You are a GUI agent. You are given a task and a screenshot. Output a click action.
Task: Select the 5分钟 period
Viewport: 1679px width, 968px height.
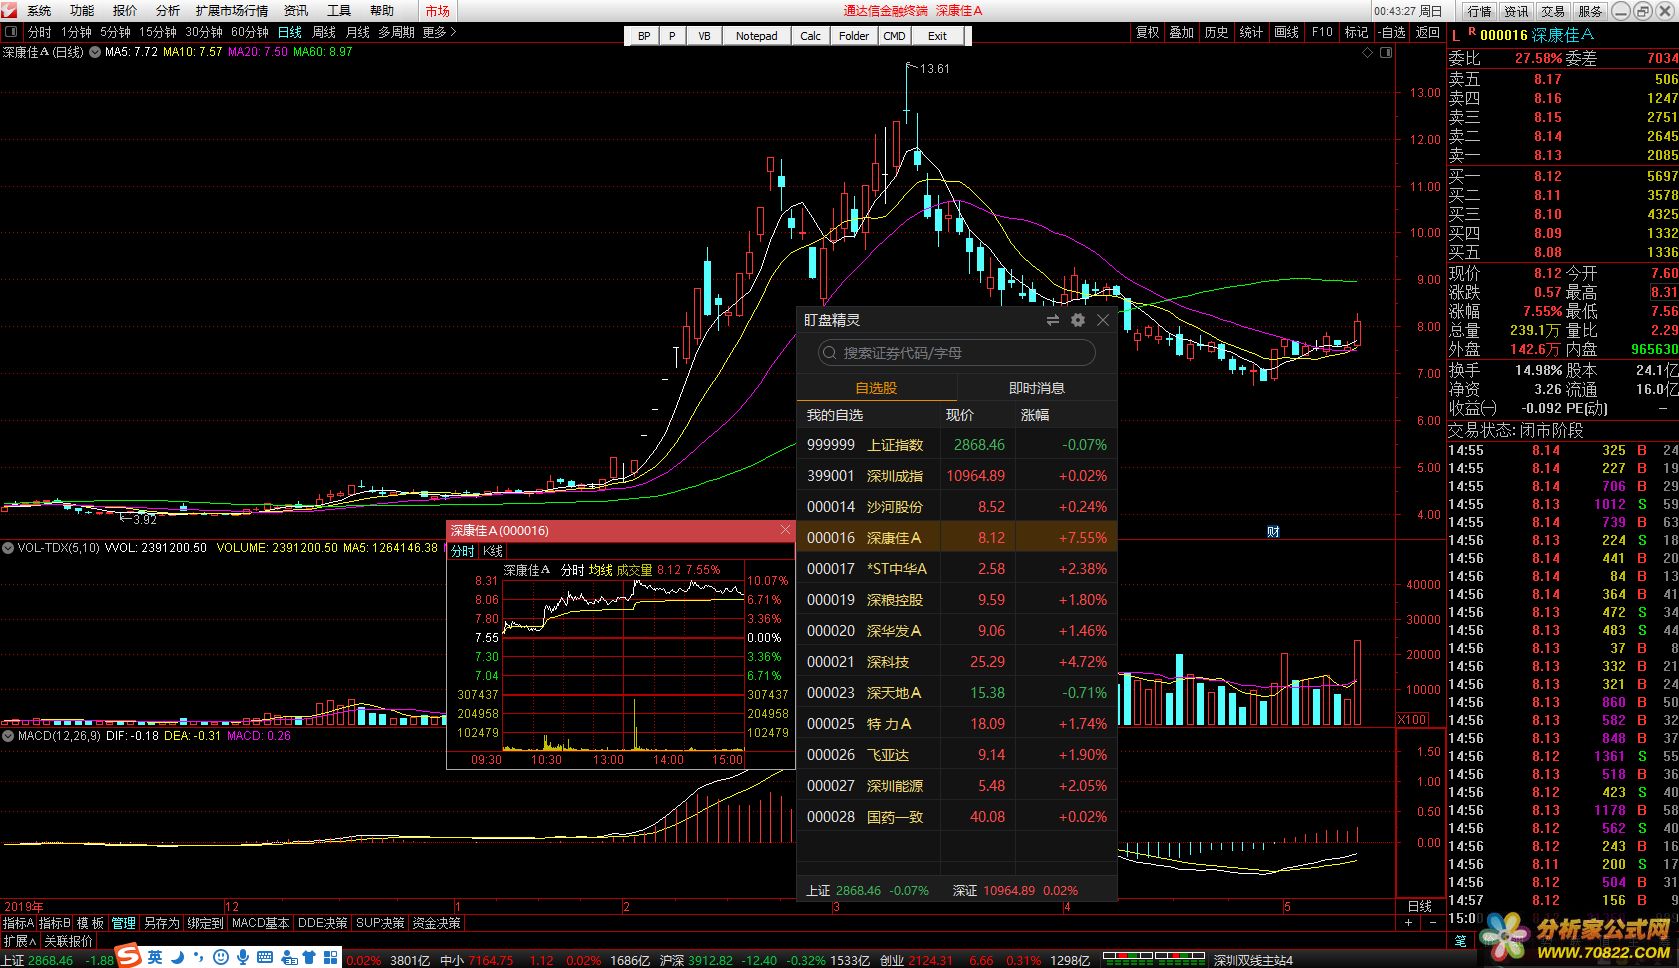click(x=115, y=32)
